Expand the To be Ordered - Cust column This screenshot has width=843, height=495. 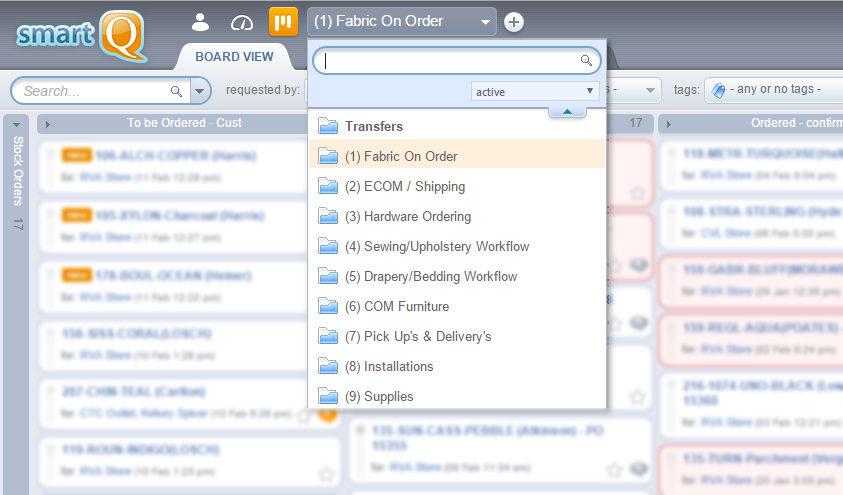(47, 124)
